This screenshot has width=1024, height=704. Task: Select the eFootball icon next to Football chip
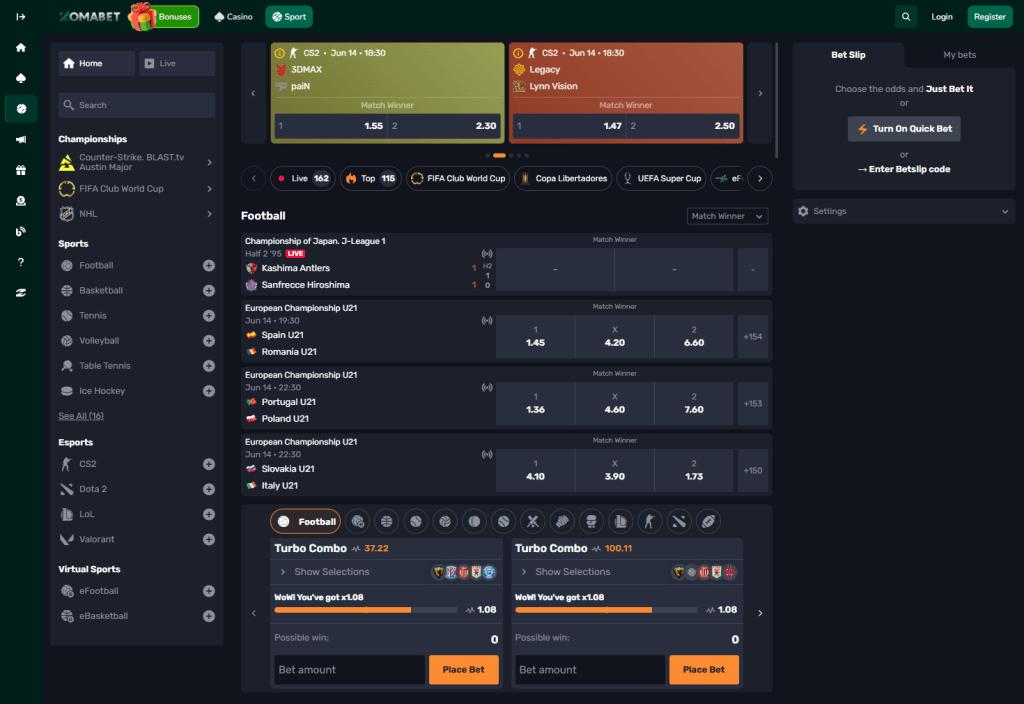(357, 521)
